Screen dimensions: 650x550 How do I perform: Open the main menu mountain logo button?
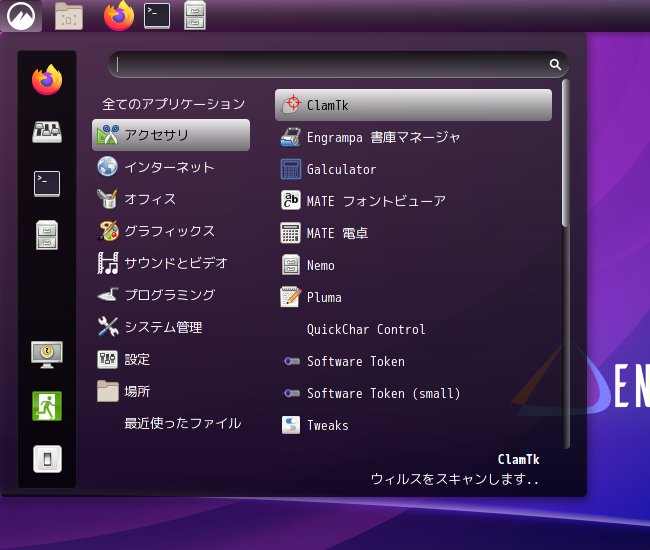coord(21,16)
